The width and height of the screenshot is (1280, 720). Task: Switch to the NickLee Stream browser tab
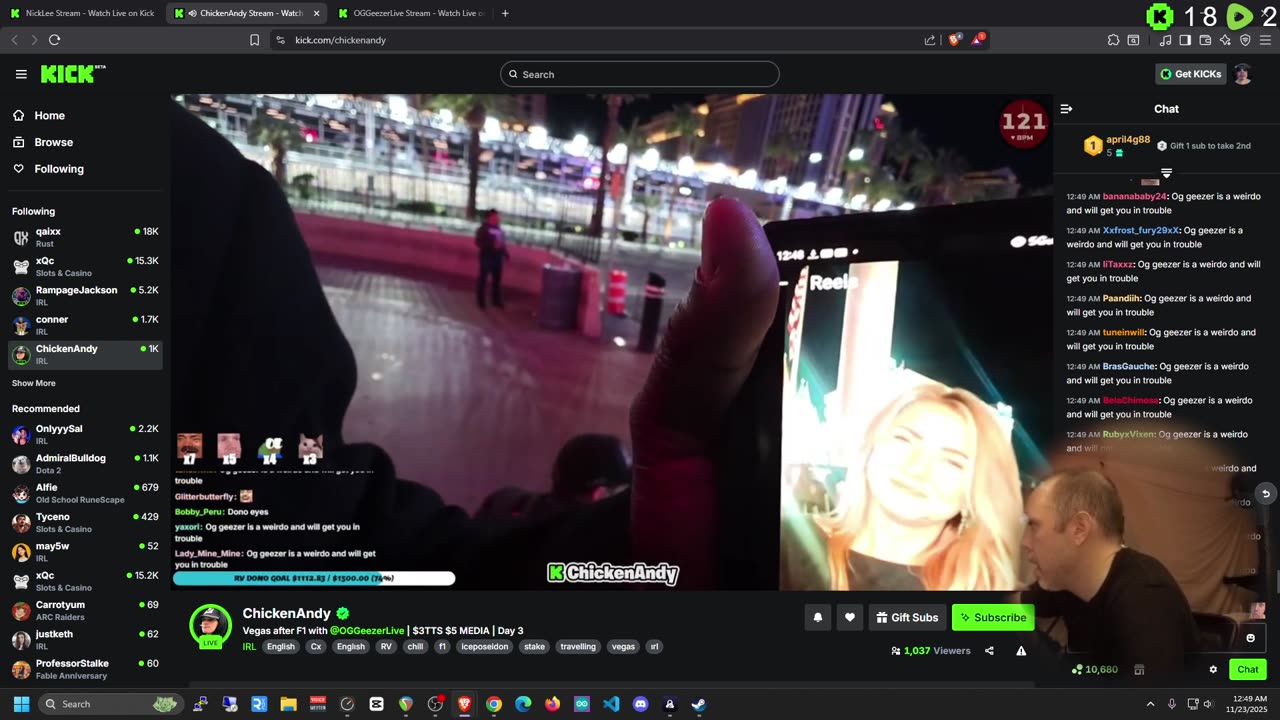tap(82, 13)
